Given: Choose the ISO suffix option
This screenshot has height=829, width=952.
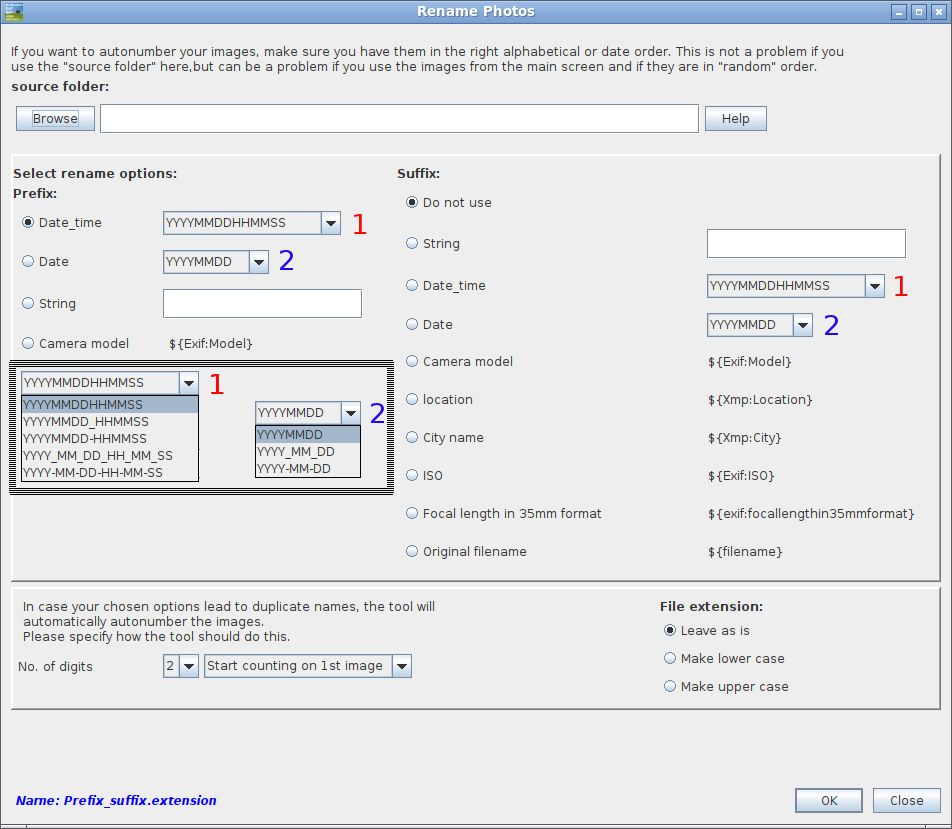Looking at the screenshot, I should click(412, 475).
